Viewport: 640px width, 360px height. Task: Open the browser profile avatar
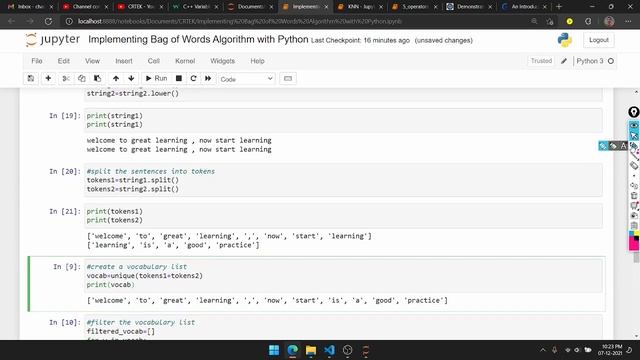(x=609, y=21)
